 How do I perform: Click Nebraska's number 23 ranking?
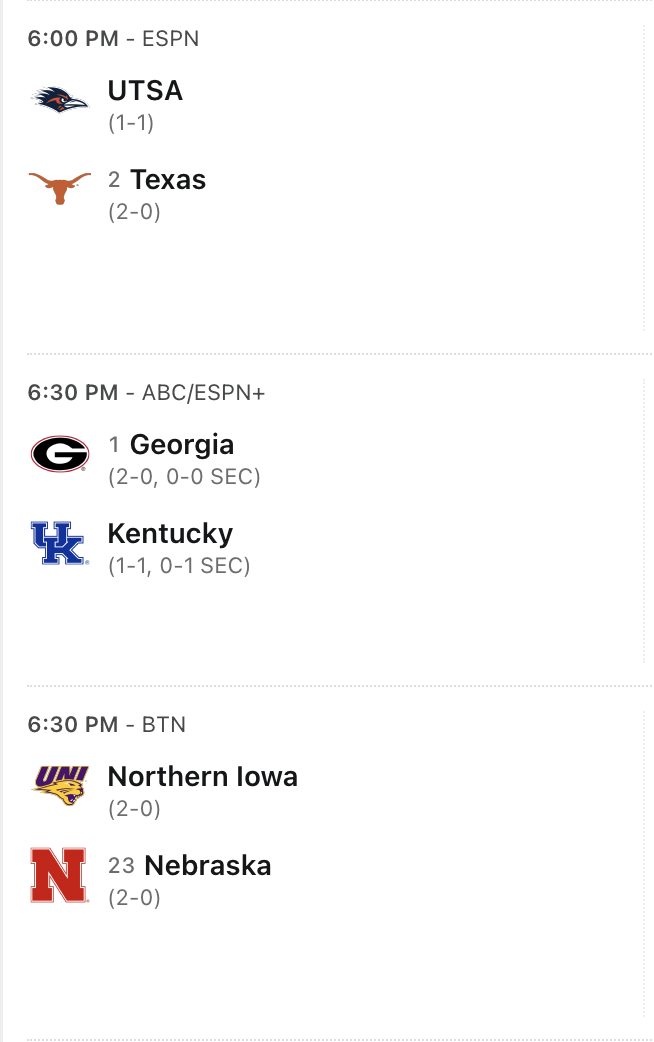coord(121,866)
